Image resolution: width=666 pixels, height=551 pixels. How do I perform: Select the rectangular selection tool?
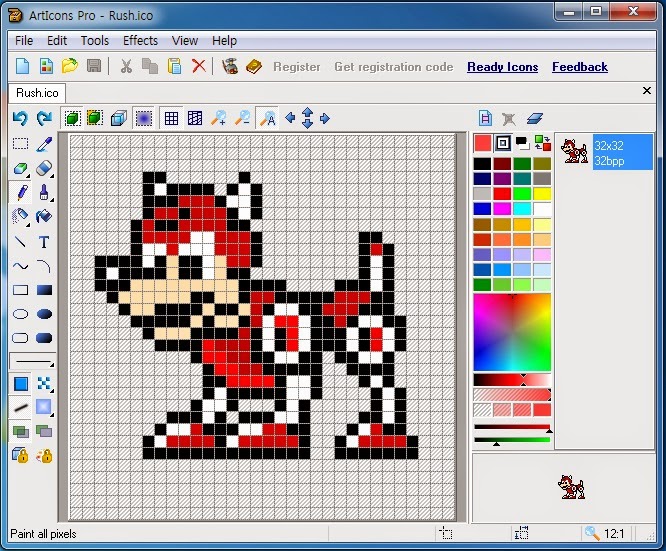[x=20, y=144]
